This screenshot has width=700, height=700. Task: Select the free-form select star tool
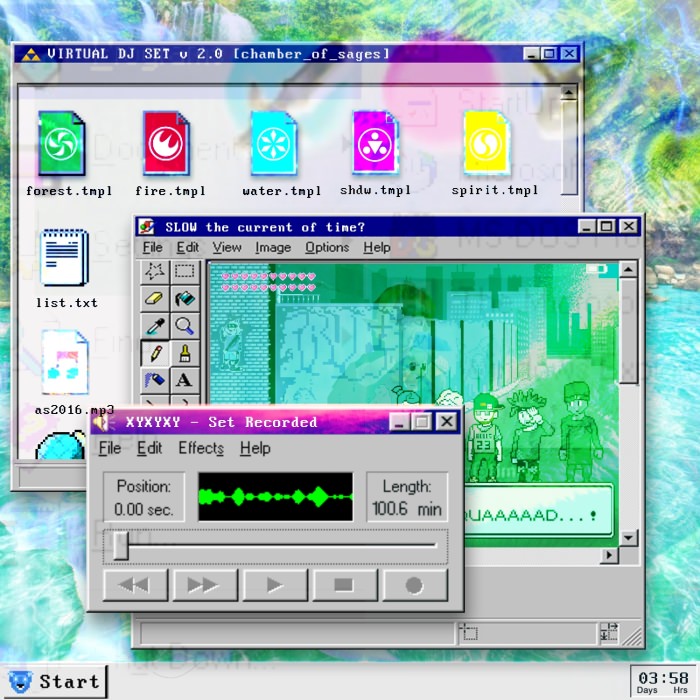click(x=154, y=271)
